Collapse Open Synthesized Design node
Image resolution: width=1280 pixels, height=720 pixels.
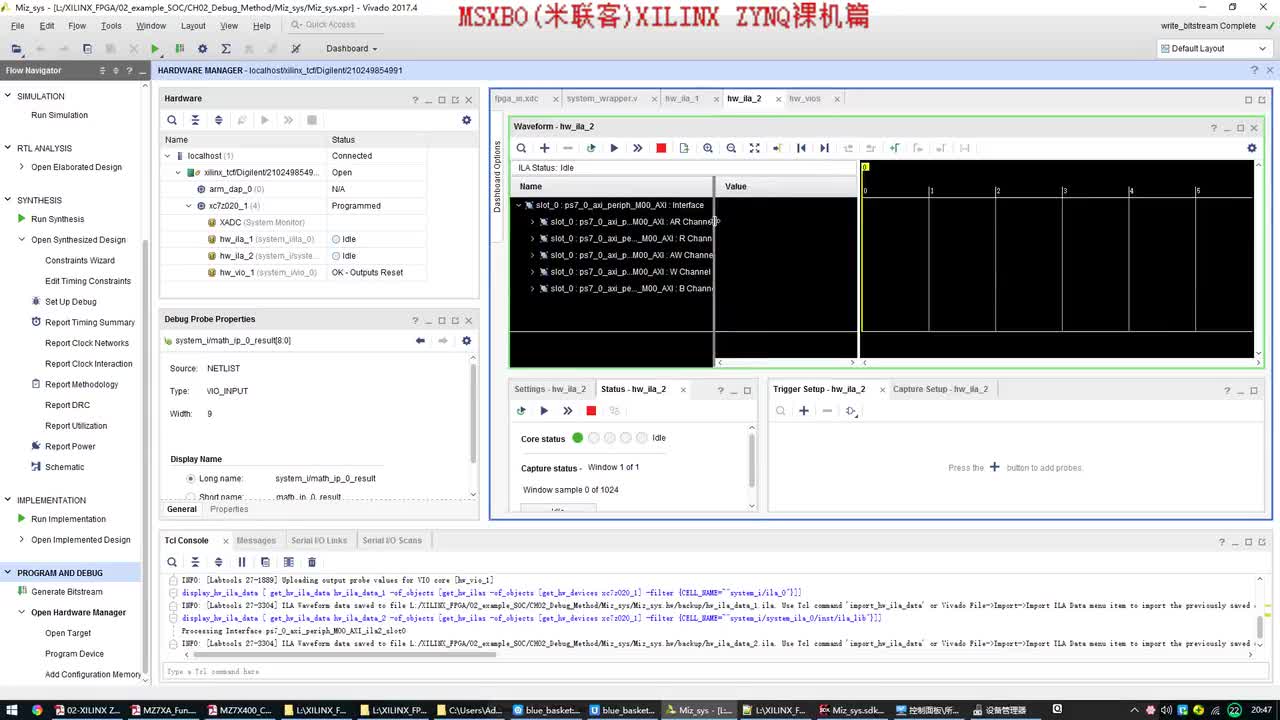click(22, 240)
